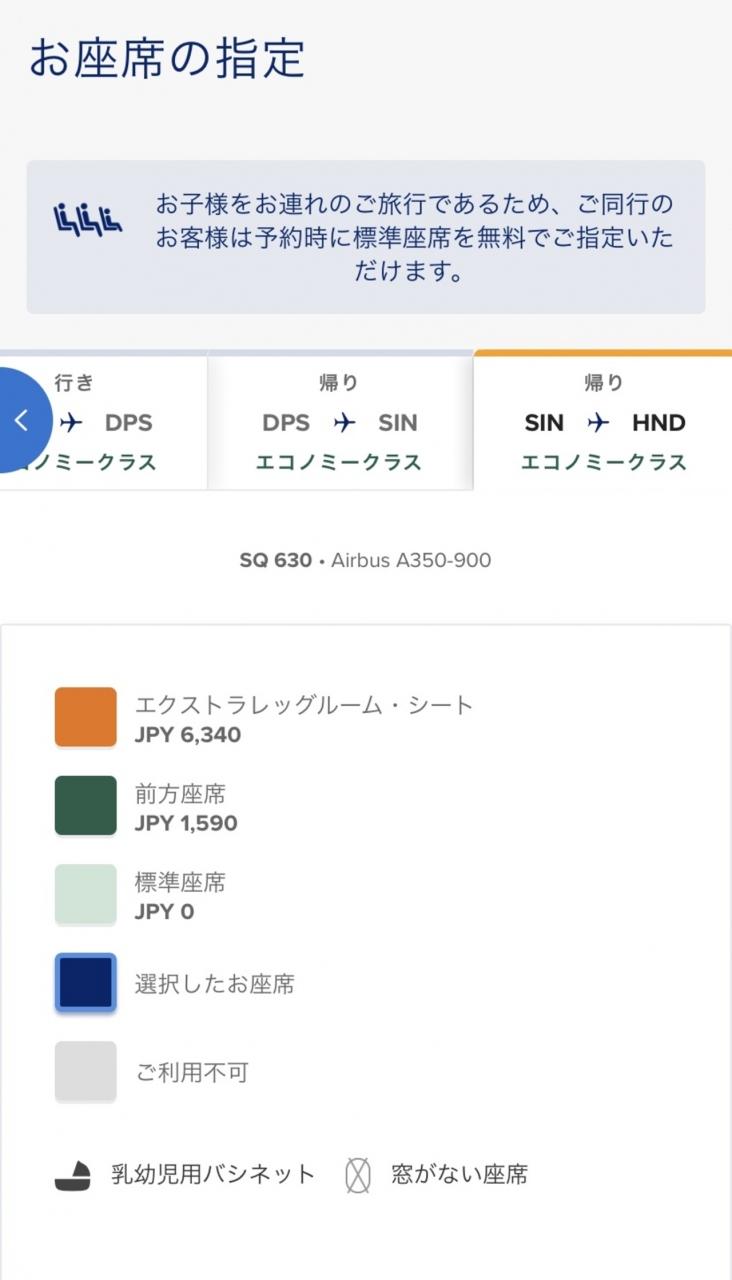Click the dark green 前方座席 swatch
732x1280 pixels.
pyautogui.click(x=85, y=806)
